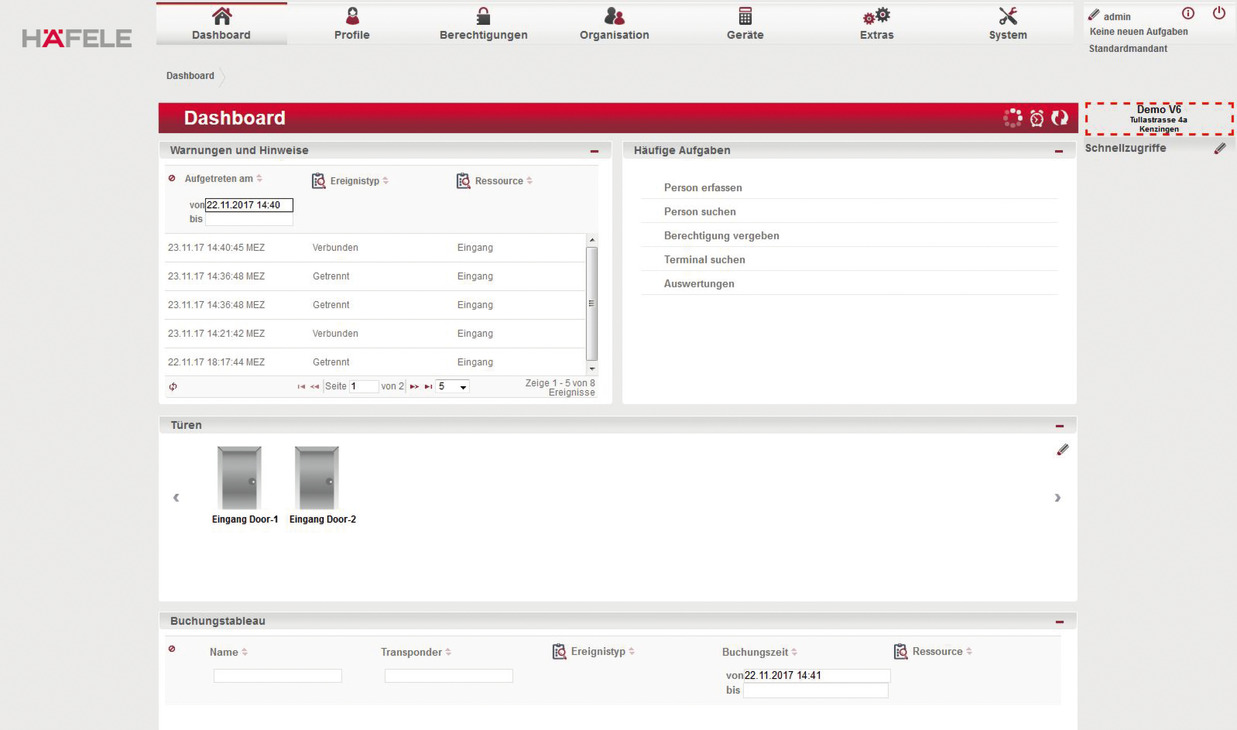Click the Name filter input in Buchungstableau
This screenshot has width=1237, height=730.
point(277,676)
